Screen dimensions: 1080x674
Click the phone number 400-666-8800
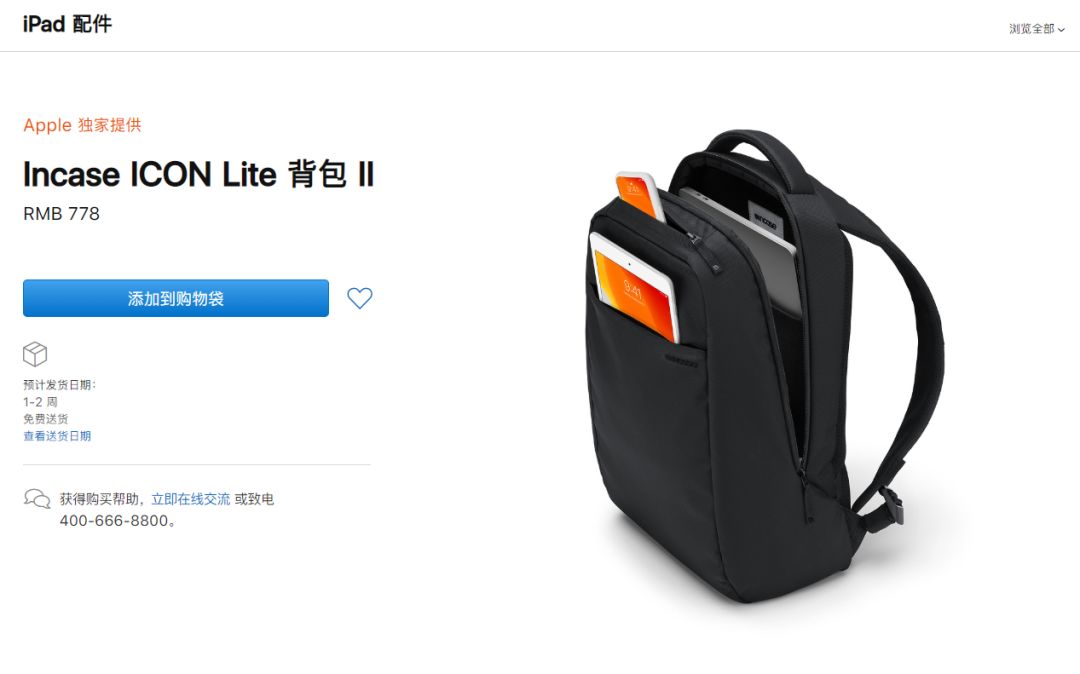point(114,521)
